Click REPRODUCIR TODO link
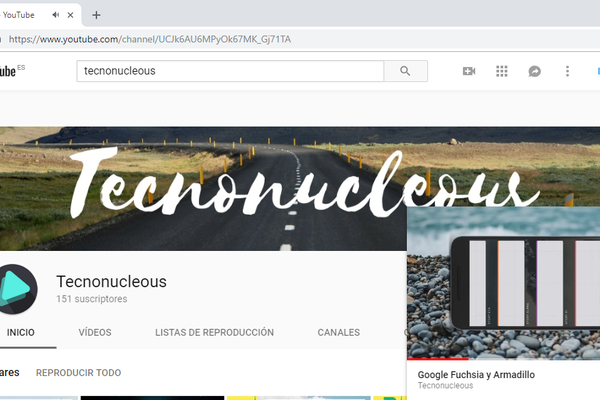Image resolution: width=600 pixels, height=400 pixels. pos(78,372)
